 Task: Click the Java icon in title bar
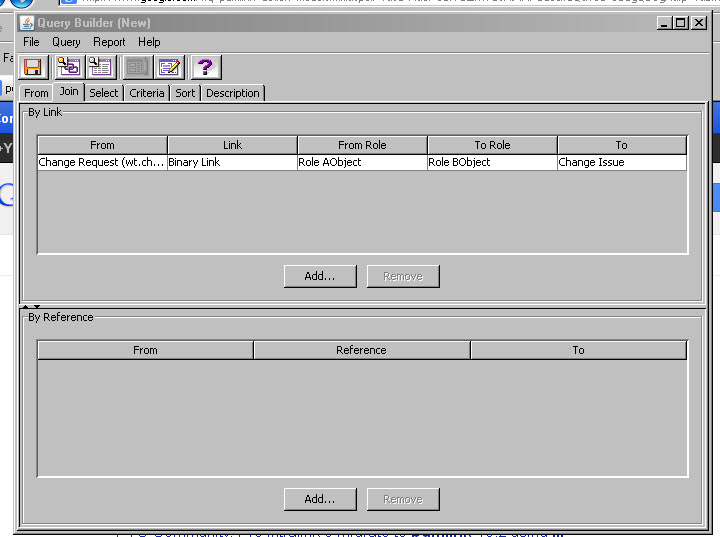click(x=27, y=23)
